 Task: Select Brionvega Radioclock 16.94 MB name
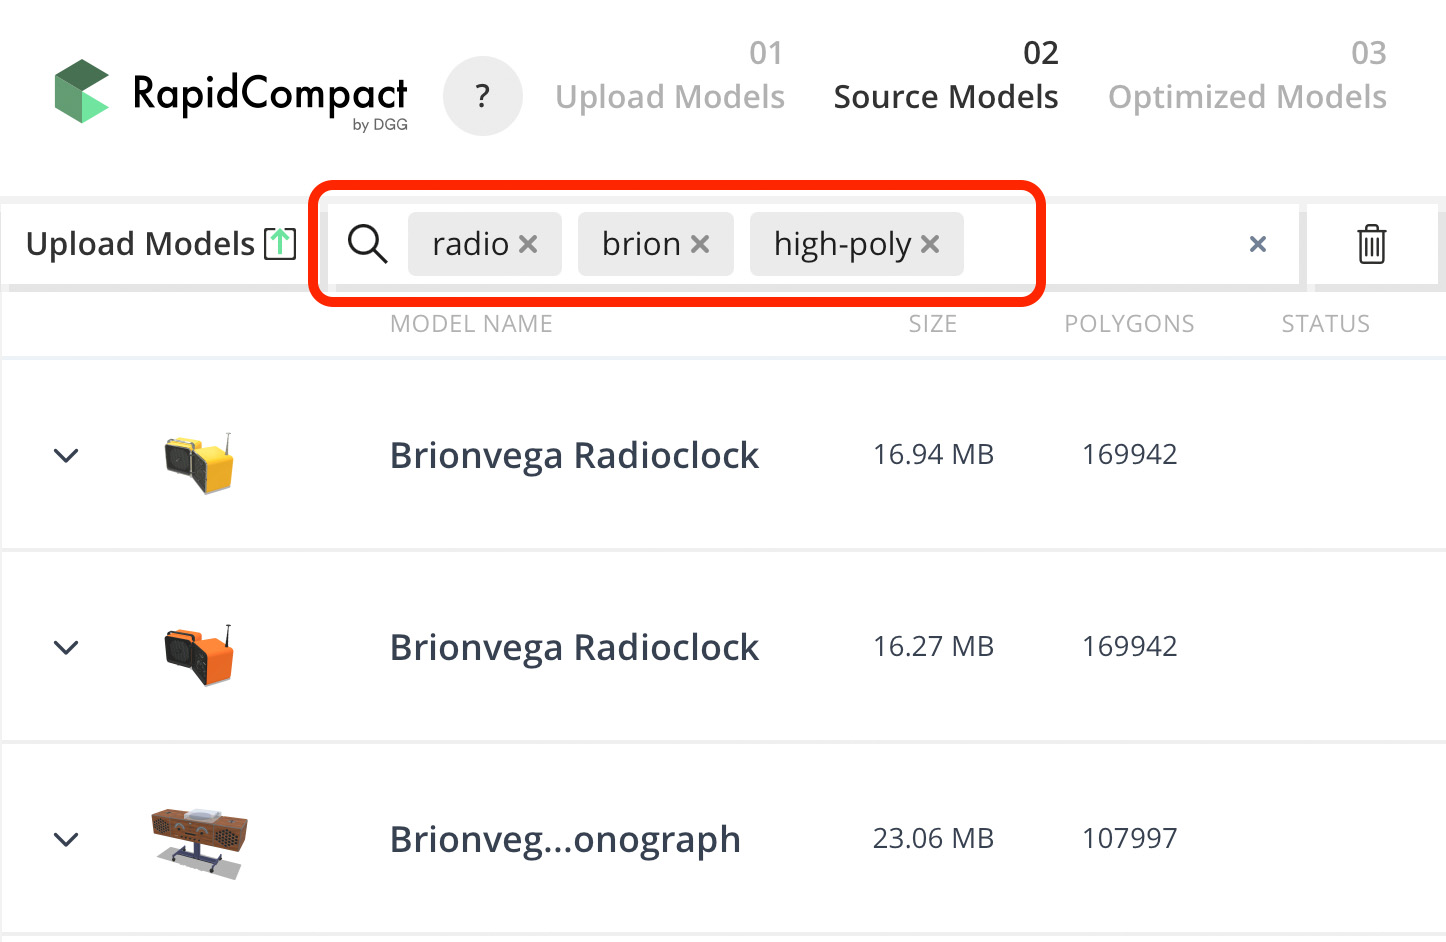pyautogui.click(x=574, y=456)
